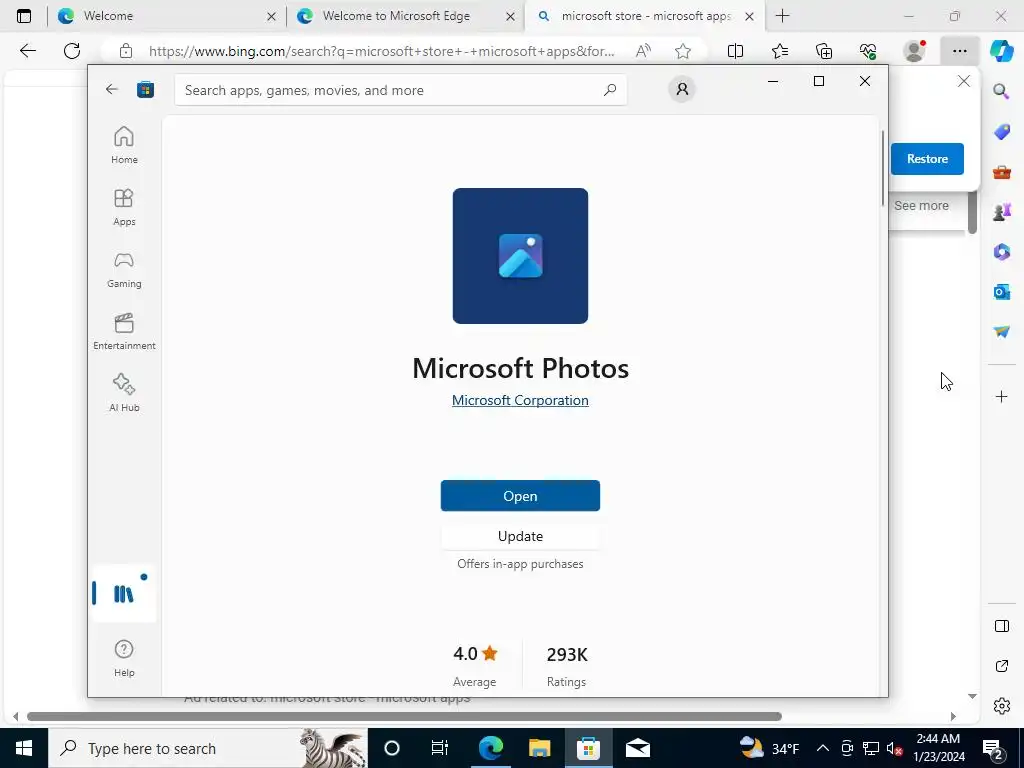The image size is (1024, 768).
Task: Open Copilot in Edge sidebar
Action: (x=1001, y=51)
